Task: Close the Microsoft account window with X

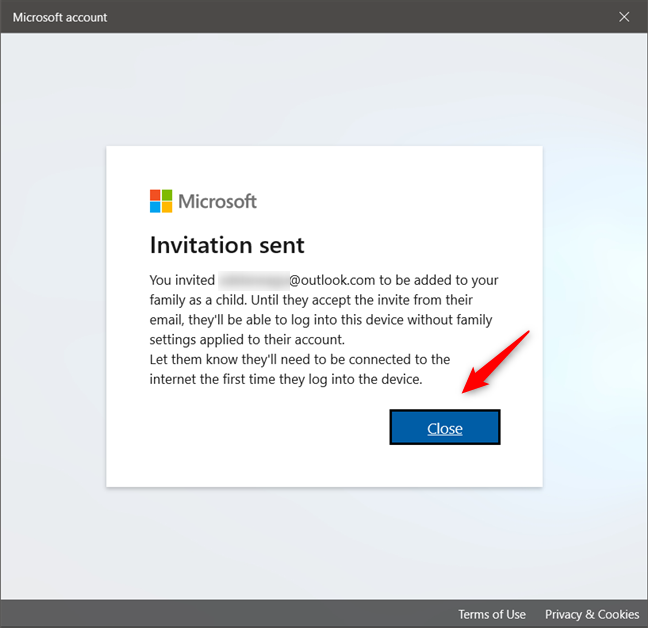Action: (x=624, y=17)
